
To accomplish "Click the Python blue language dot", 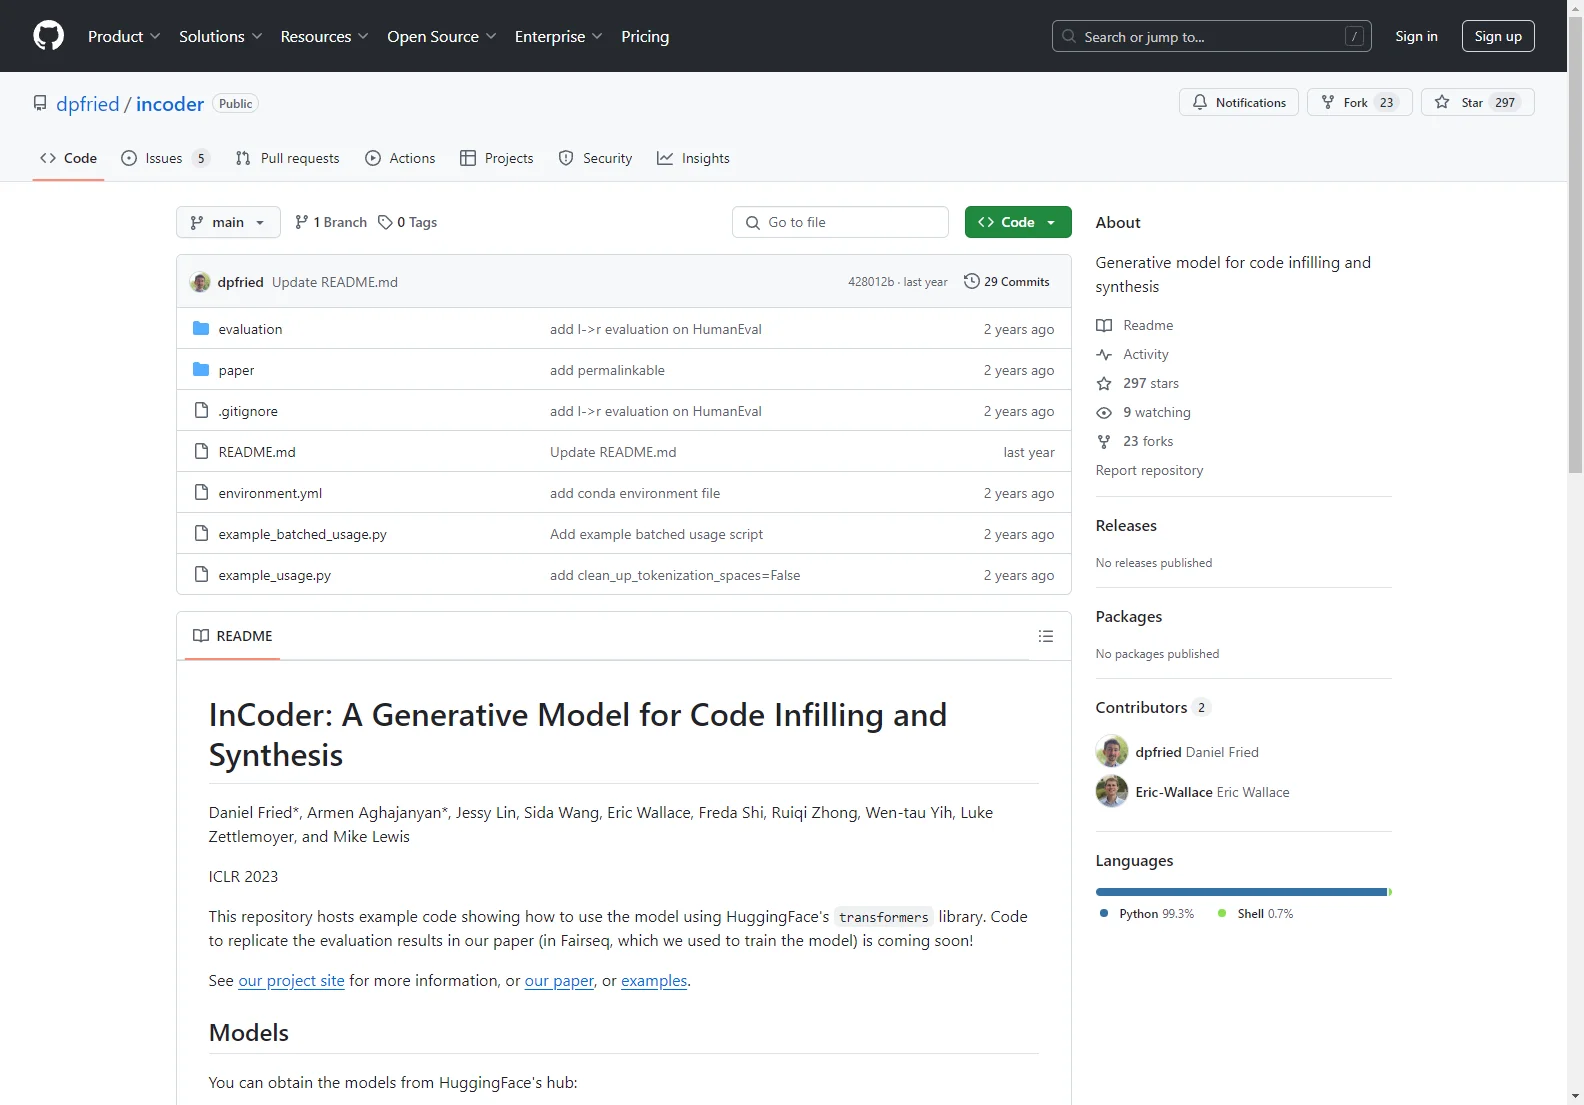I will [x=1104, y=913].
